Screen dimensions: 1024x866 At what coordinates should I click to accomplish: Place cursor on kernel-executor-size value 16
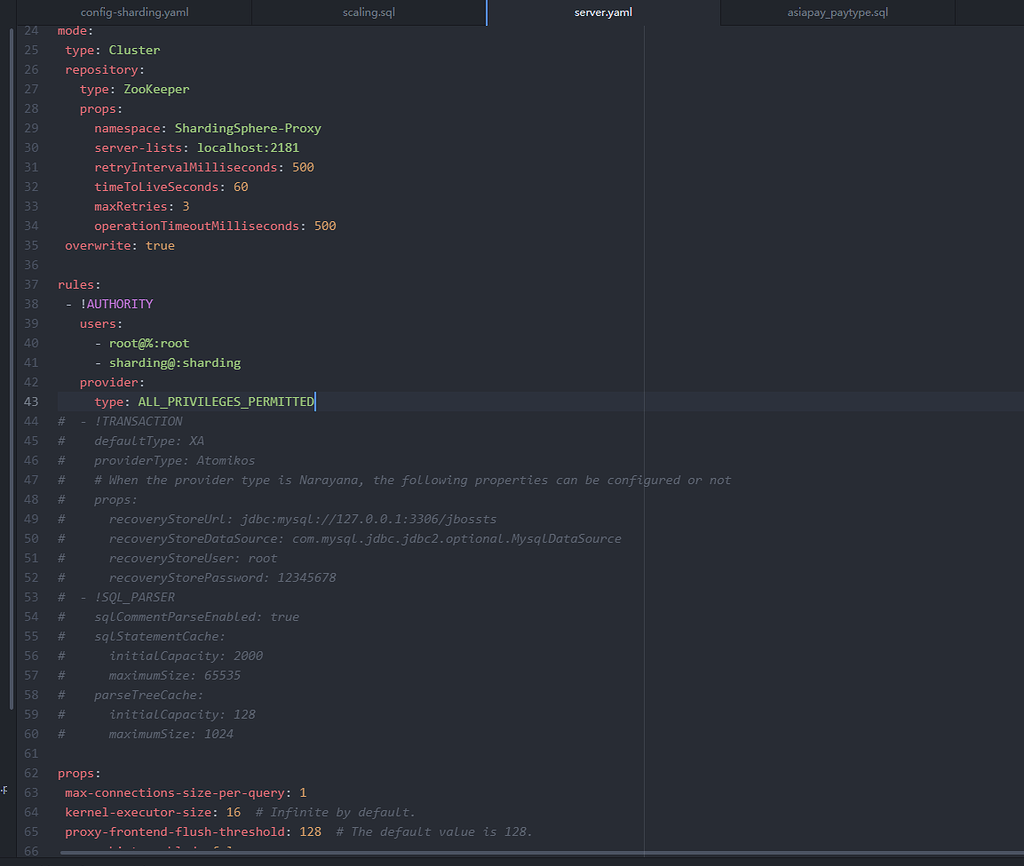(233, 812)
